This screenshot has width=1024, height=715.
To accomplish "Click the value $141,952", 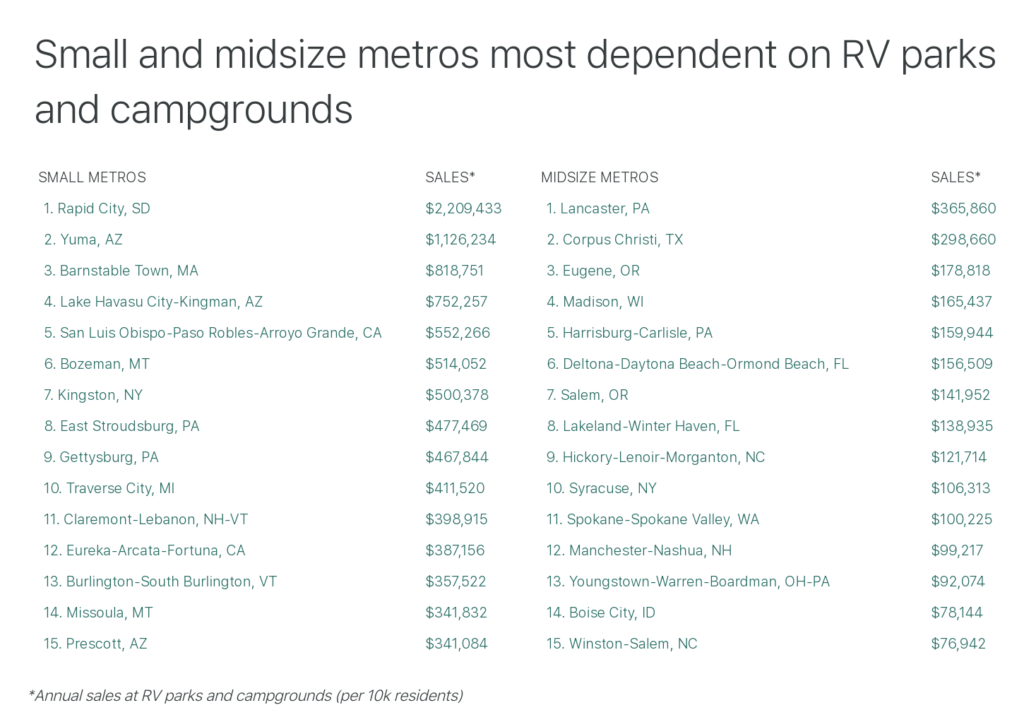I will coord(961,395).
